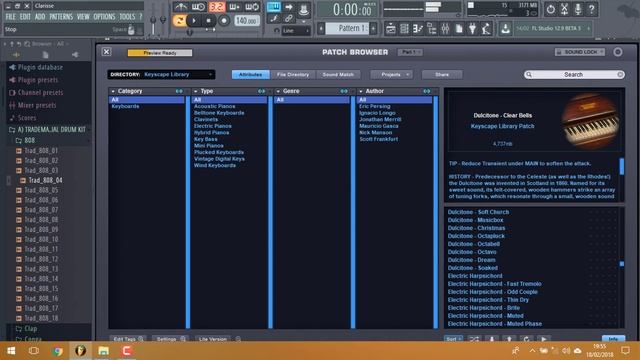Click the Share button

(442, 75)
